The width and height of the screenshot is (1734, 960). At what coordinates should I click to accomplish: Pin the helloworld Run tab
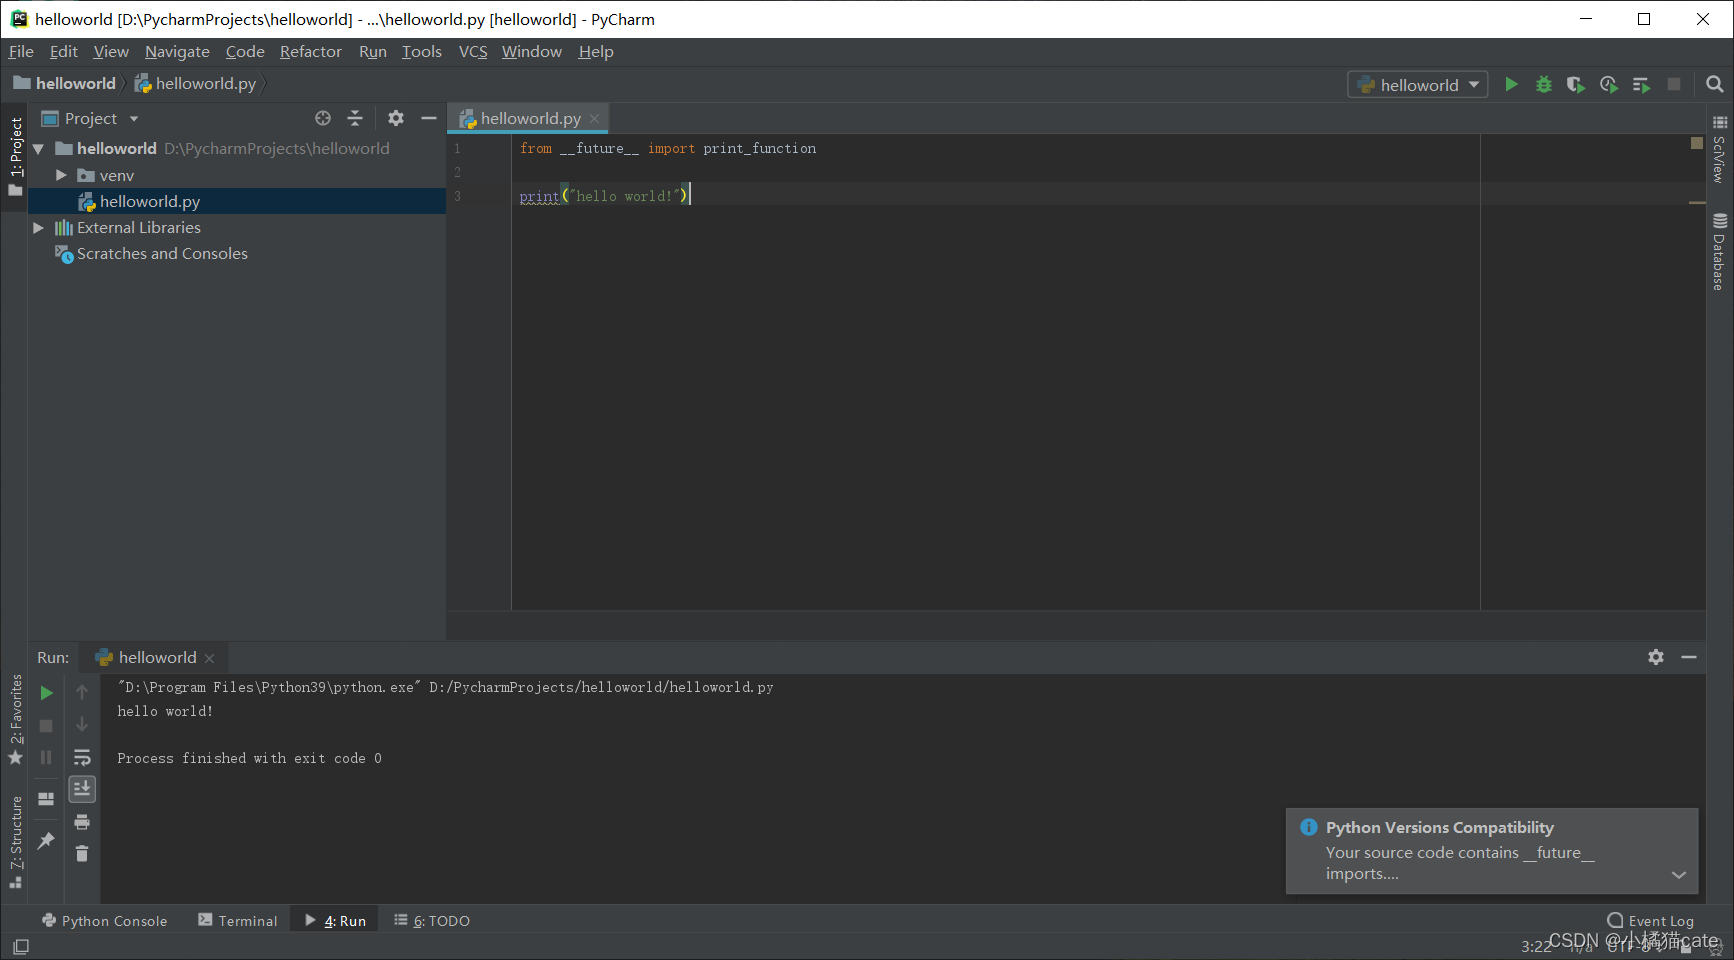tap(46, 841)
